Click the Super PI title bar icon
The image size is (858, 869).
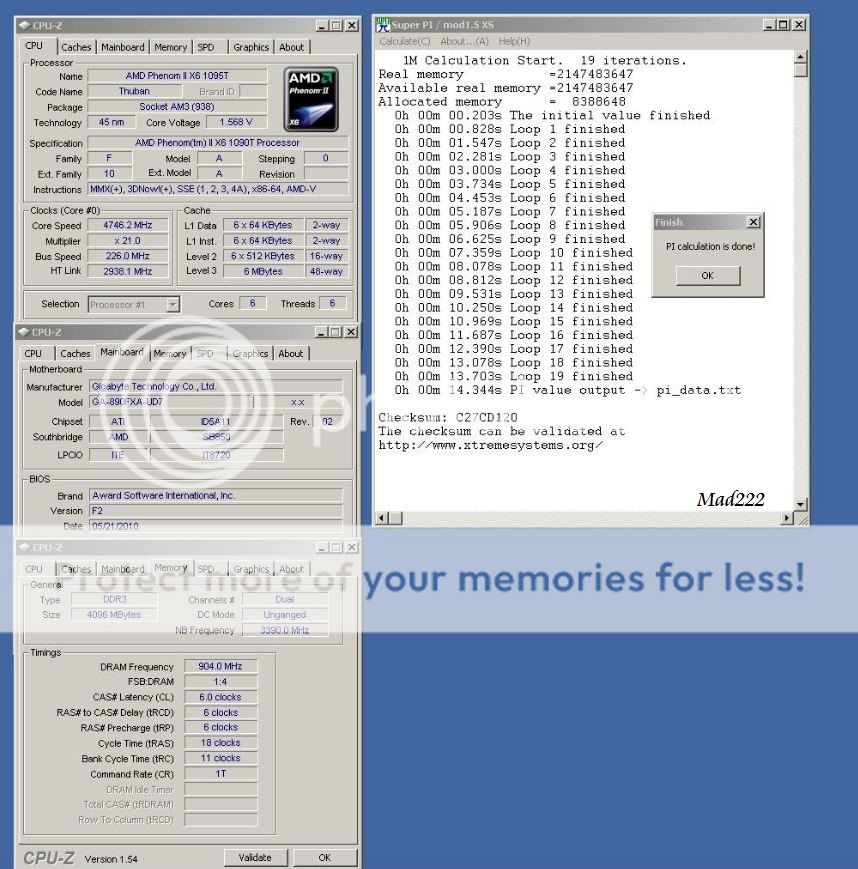(x=382, y=25)
